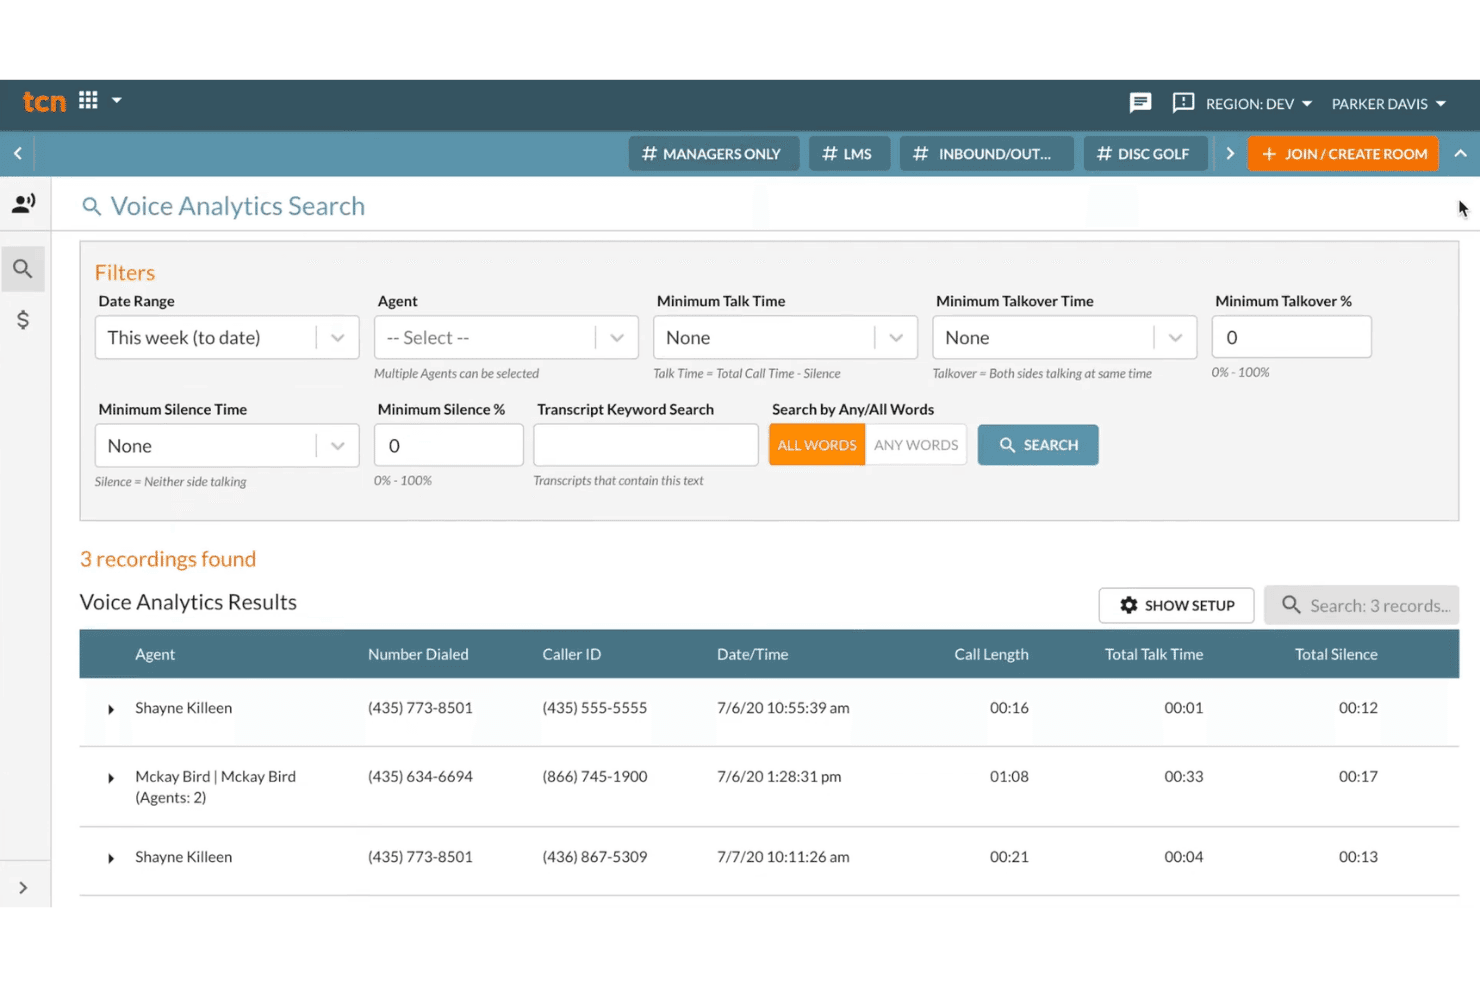1480x987 pixels.
Task: Click the Search 3 records field
Action: click(1362, 606)
